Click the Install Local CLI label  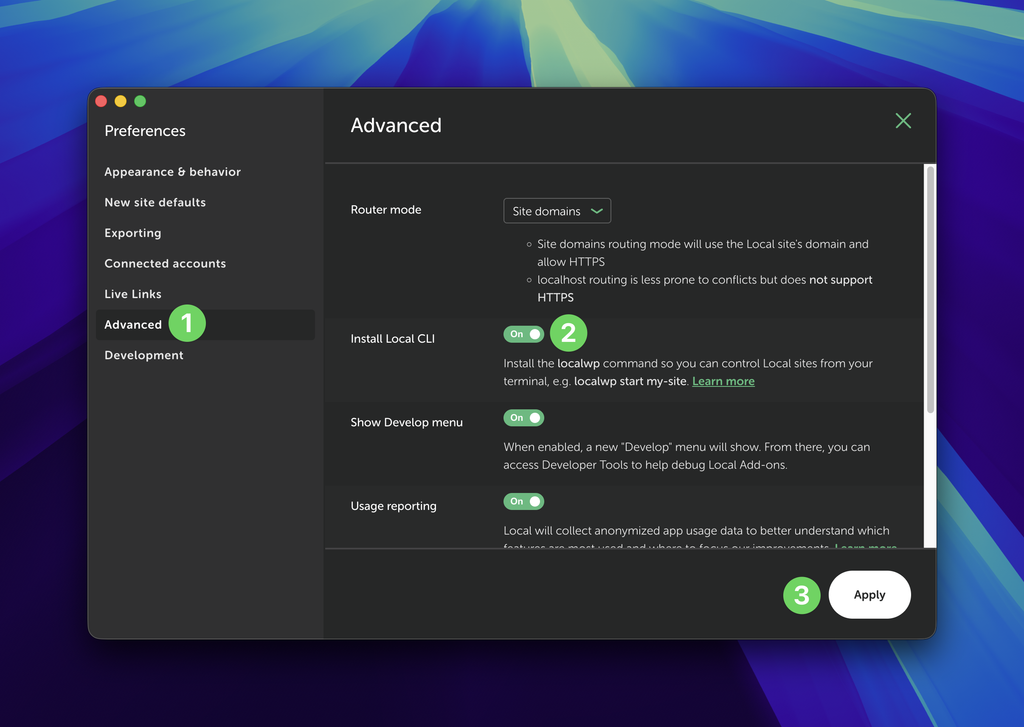392,338
